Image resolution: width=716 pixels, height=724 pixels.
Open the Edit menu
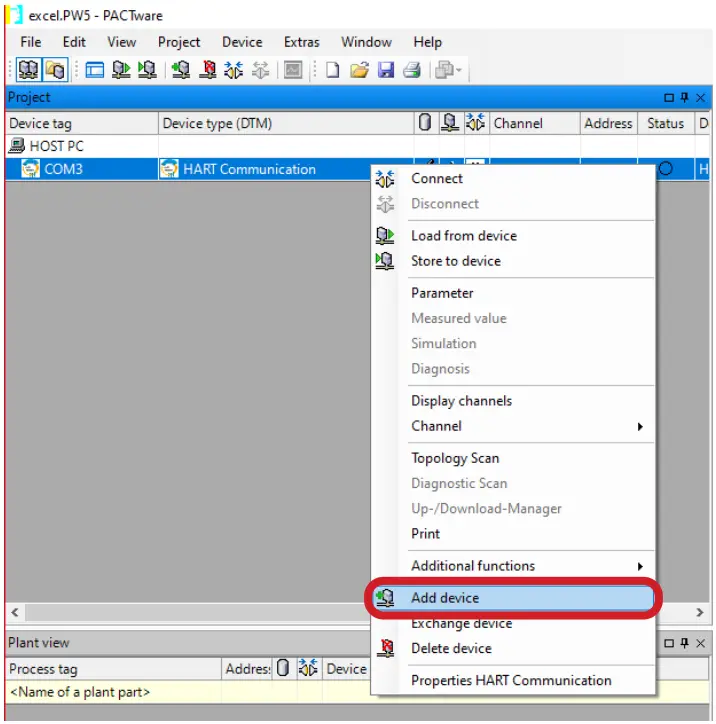pos(74,42)
